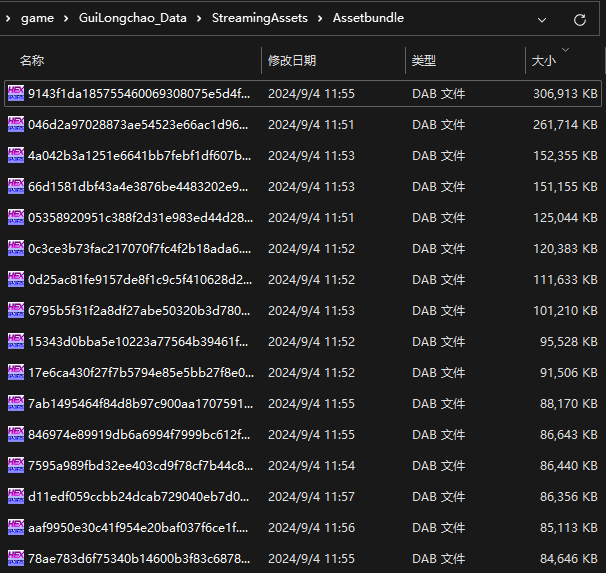Click date 2024/9/4 11:57 cell
This screenshot has width=606, height=573.
[x=312, y=496]
